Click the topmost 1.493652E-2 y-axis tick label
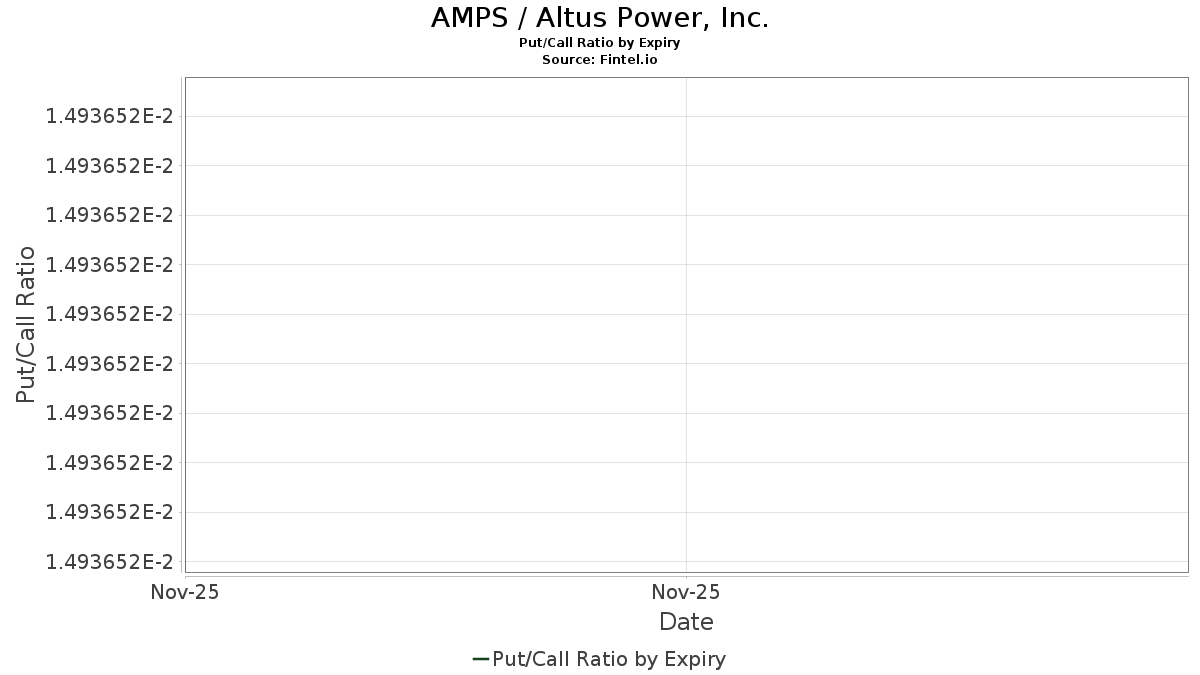This screenshot has width=1200, height=675. (x=109, y=116)
